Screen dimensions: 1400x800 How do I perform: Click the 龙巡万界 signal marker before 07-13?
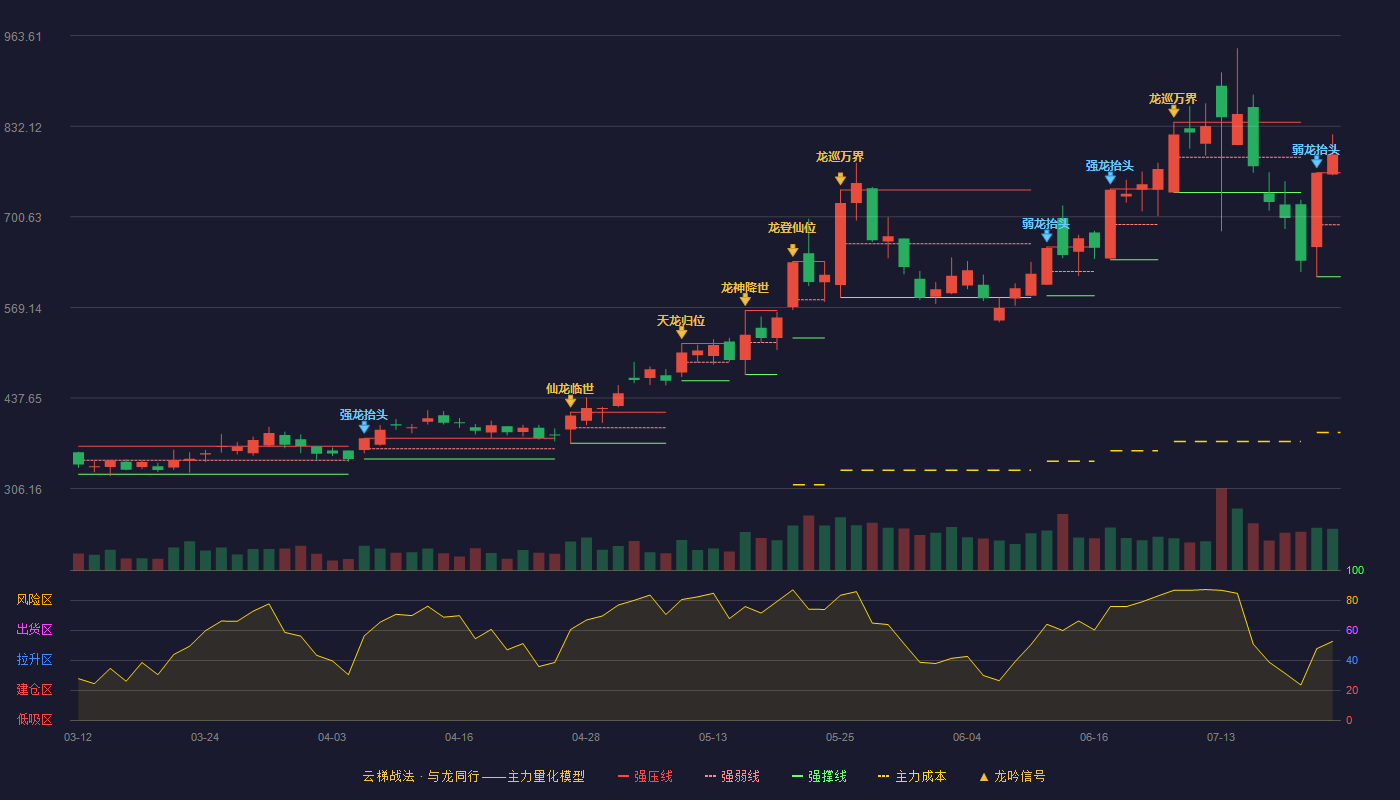point(1173,111)
